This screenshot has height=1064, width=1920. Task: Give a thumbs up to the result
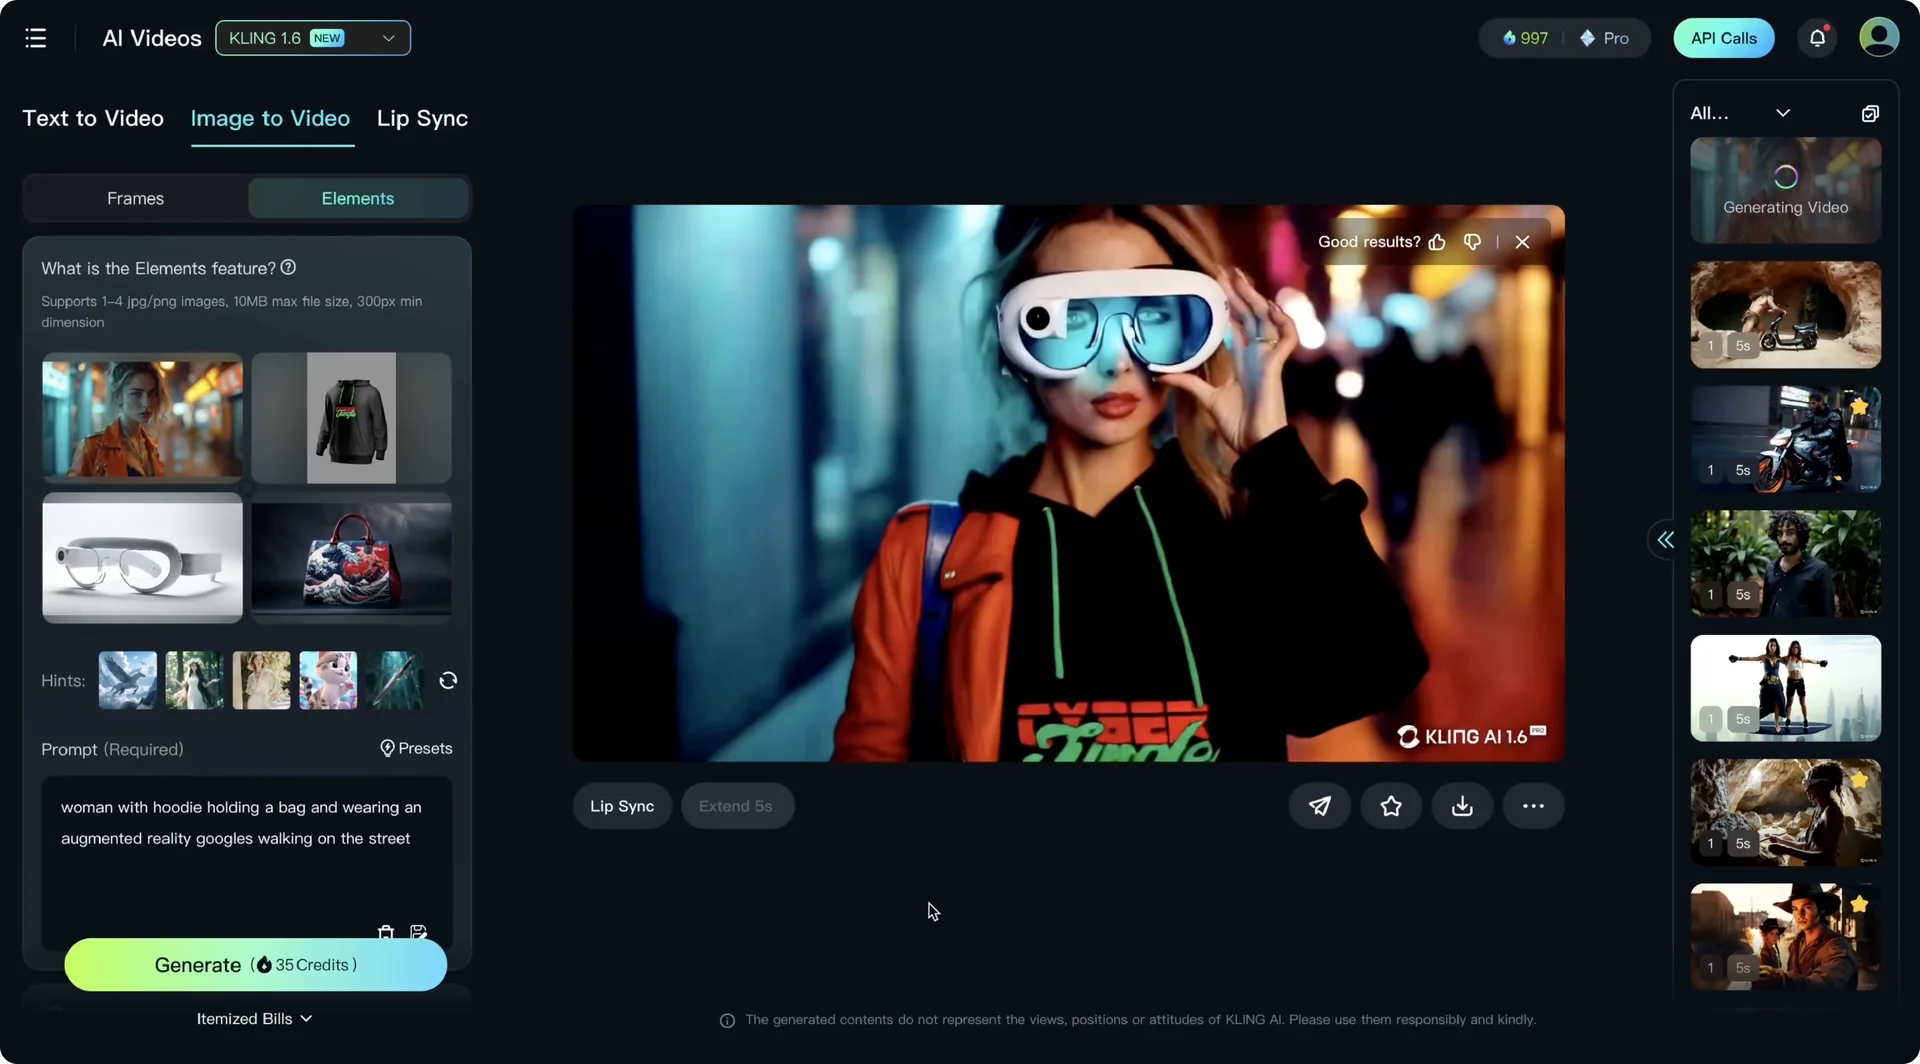[1437, 241]
